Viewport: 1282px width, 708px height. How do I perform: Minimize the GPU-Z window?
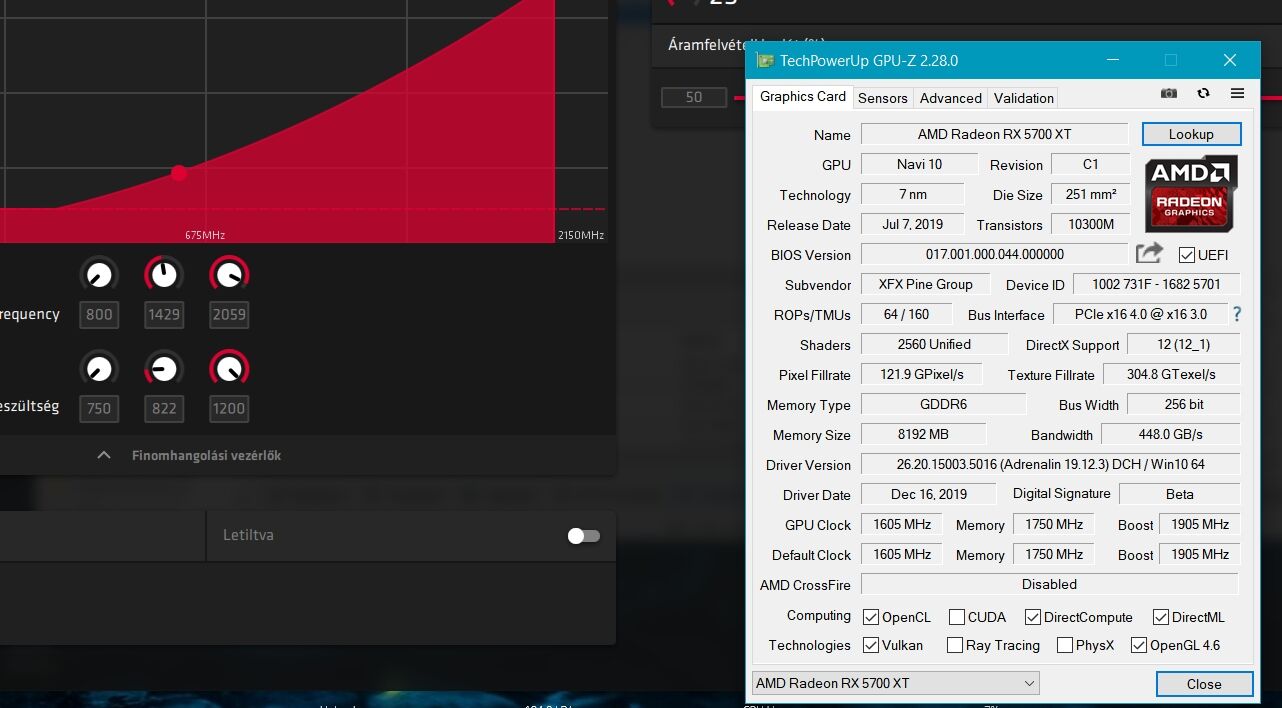coord(1113,60)
